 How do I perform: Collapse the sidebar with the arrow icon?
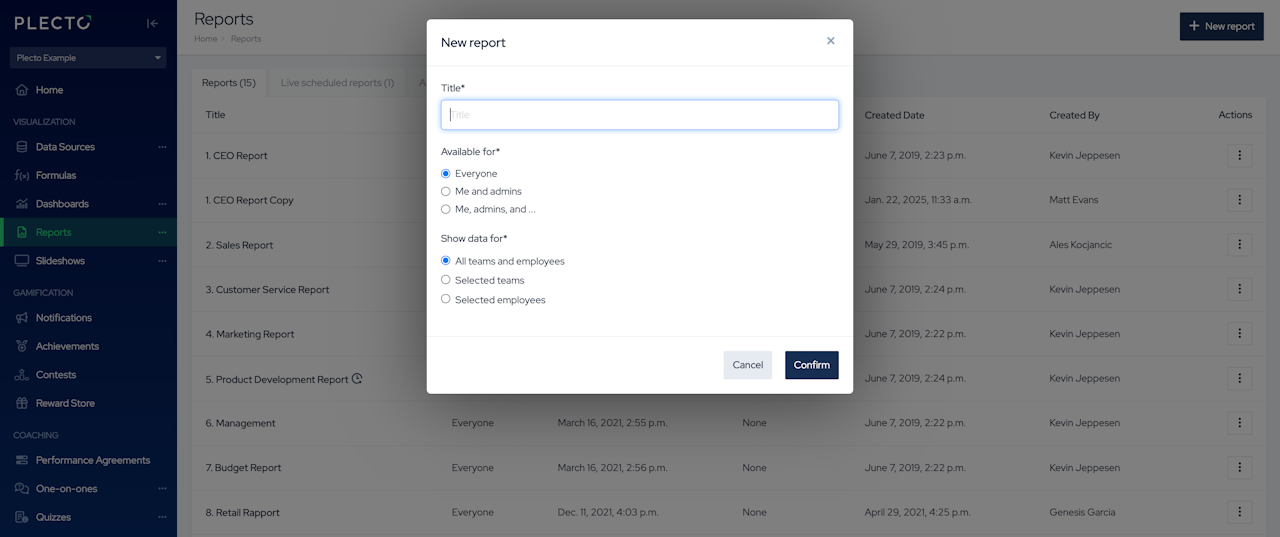(x=152, y=23)
